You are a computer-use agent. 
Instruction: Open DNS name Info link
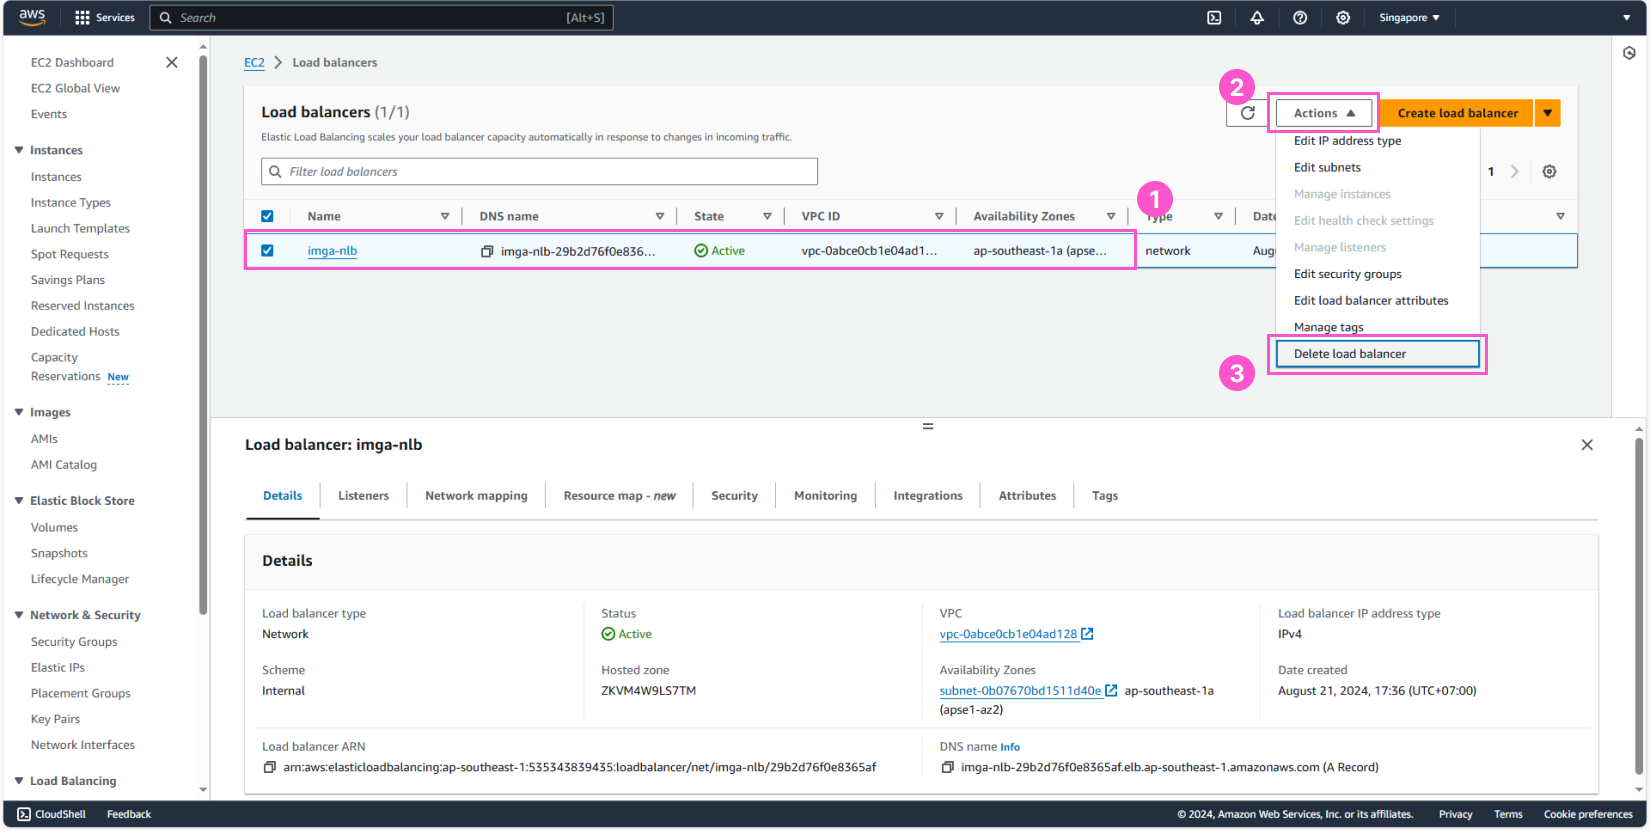1010,747
